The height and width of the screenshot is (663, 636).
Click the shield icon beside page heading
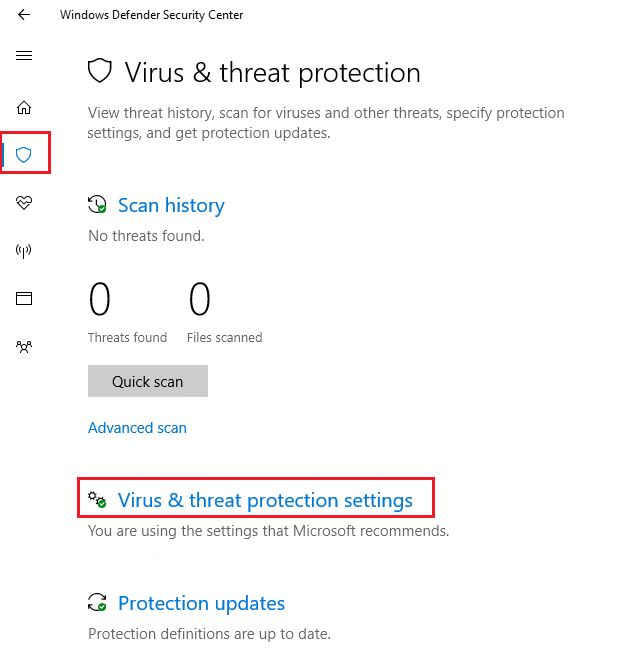(100, 72)
